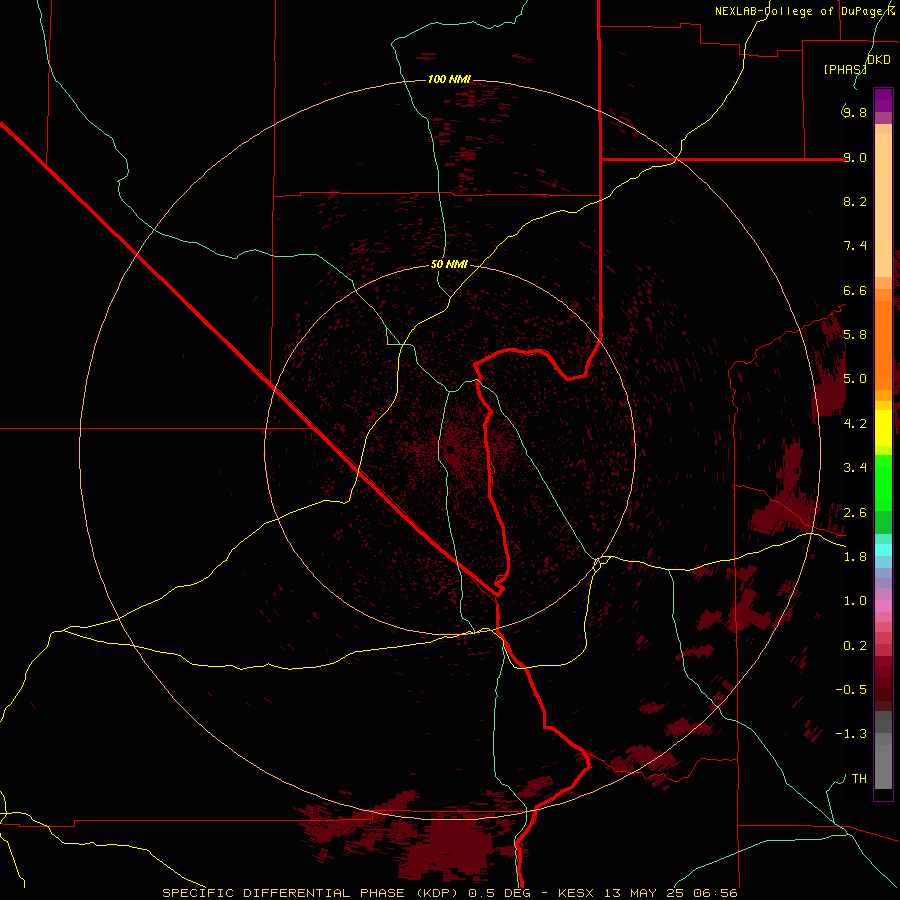Select the 3.4 legend value
This screenshot has width=900, height=900.
(855, 468)
